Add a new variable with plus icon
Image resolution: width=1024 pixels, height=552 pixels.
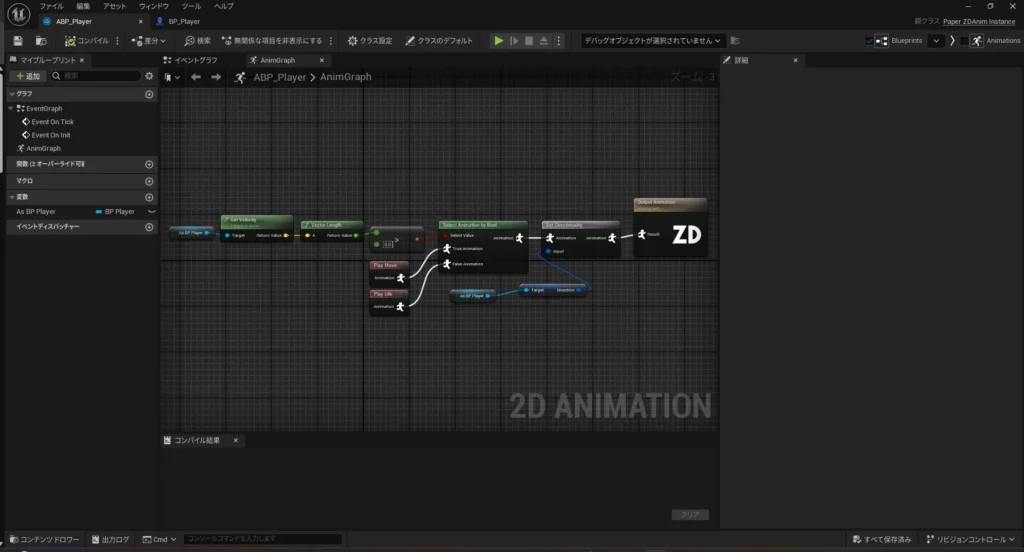click(x=149, y=197)
